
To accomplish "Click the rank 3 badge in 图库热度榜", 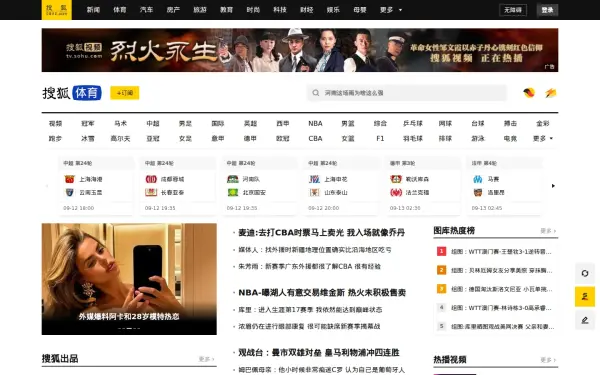I will [441, 289].
